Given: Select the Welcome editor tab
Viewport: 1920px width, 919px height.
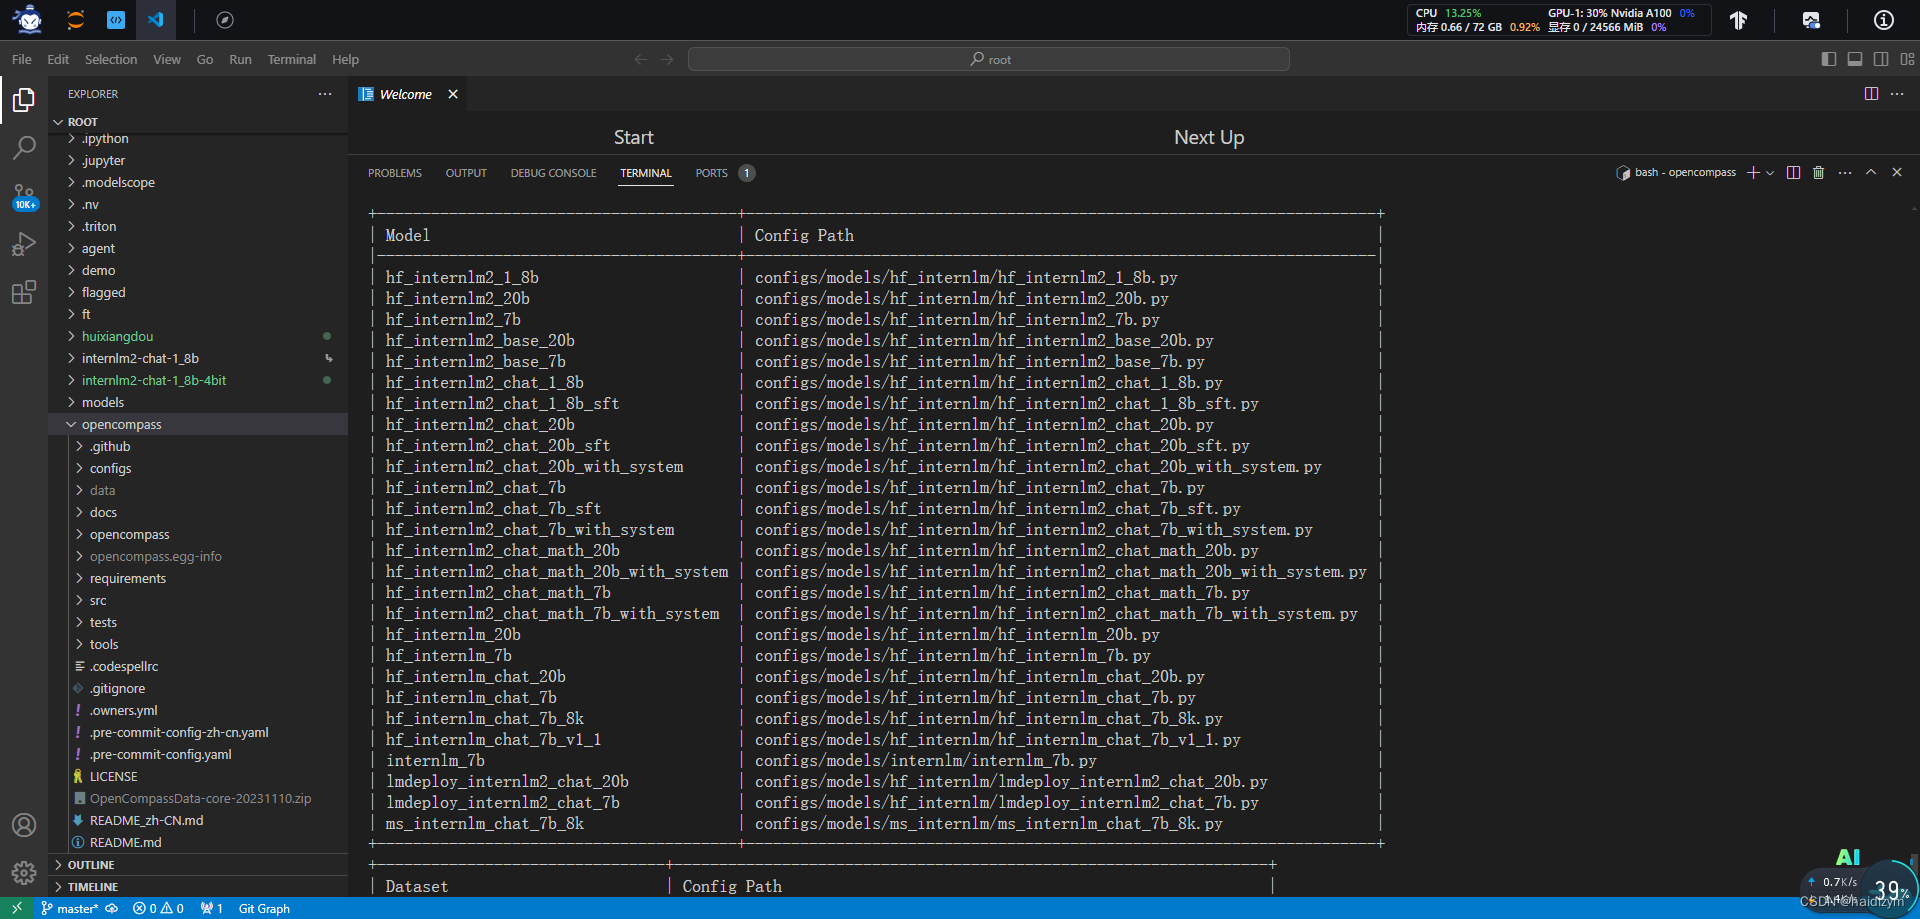Looking at the screenshot, I should [x=405, y=94].
